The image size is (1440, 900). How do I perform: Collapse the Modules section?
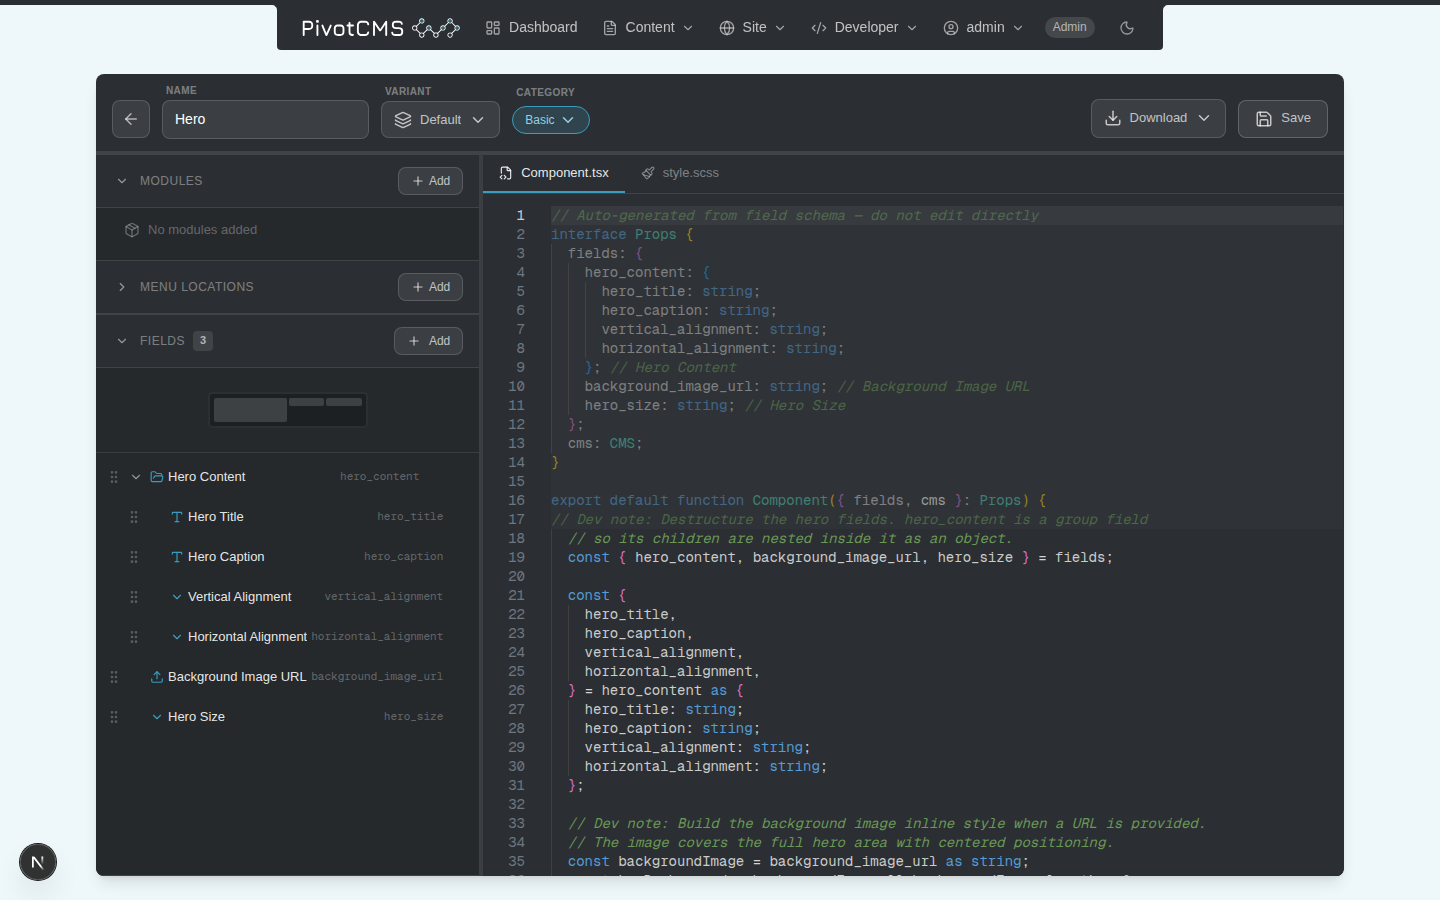pyautogui.click(x=122, y=181)
